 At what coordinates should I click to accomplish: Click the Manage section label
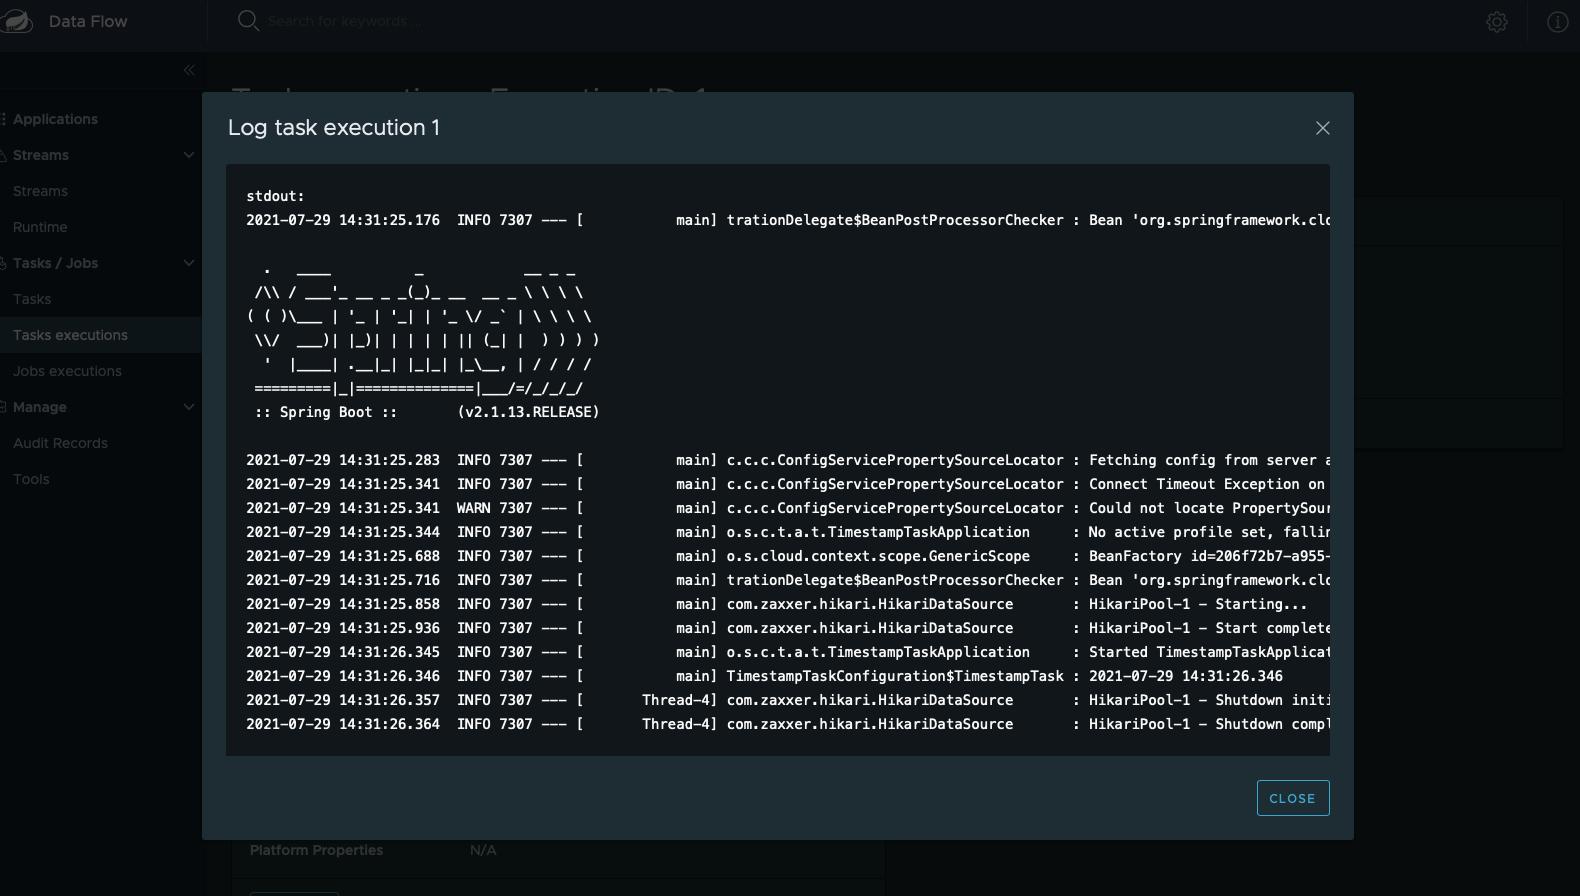[x=40, y=407]
